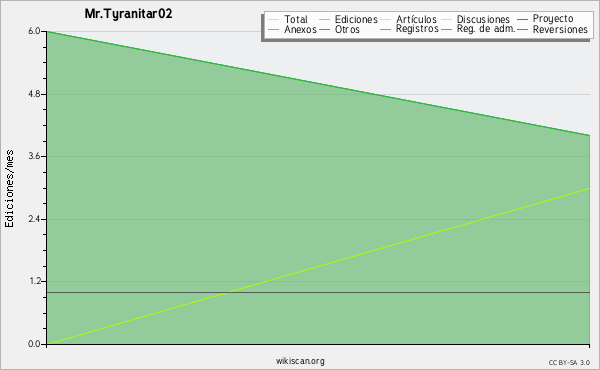Click the chart title Mr.Tyranitar02
This screenshot has height=370, width=600.
click(128, 14)
